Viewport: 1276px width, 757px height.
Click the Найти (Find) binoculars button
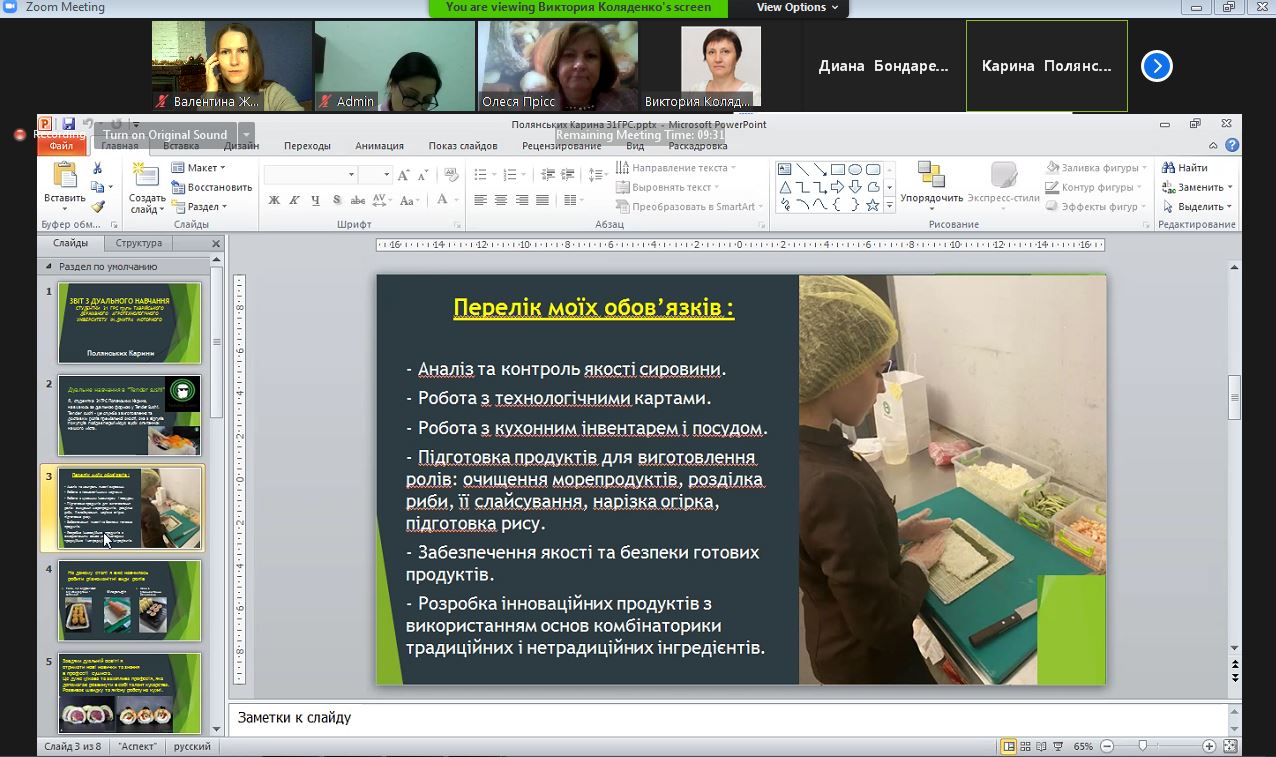[x=1185, y=168]
